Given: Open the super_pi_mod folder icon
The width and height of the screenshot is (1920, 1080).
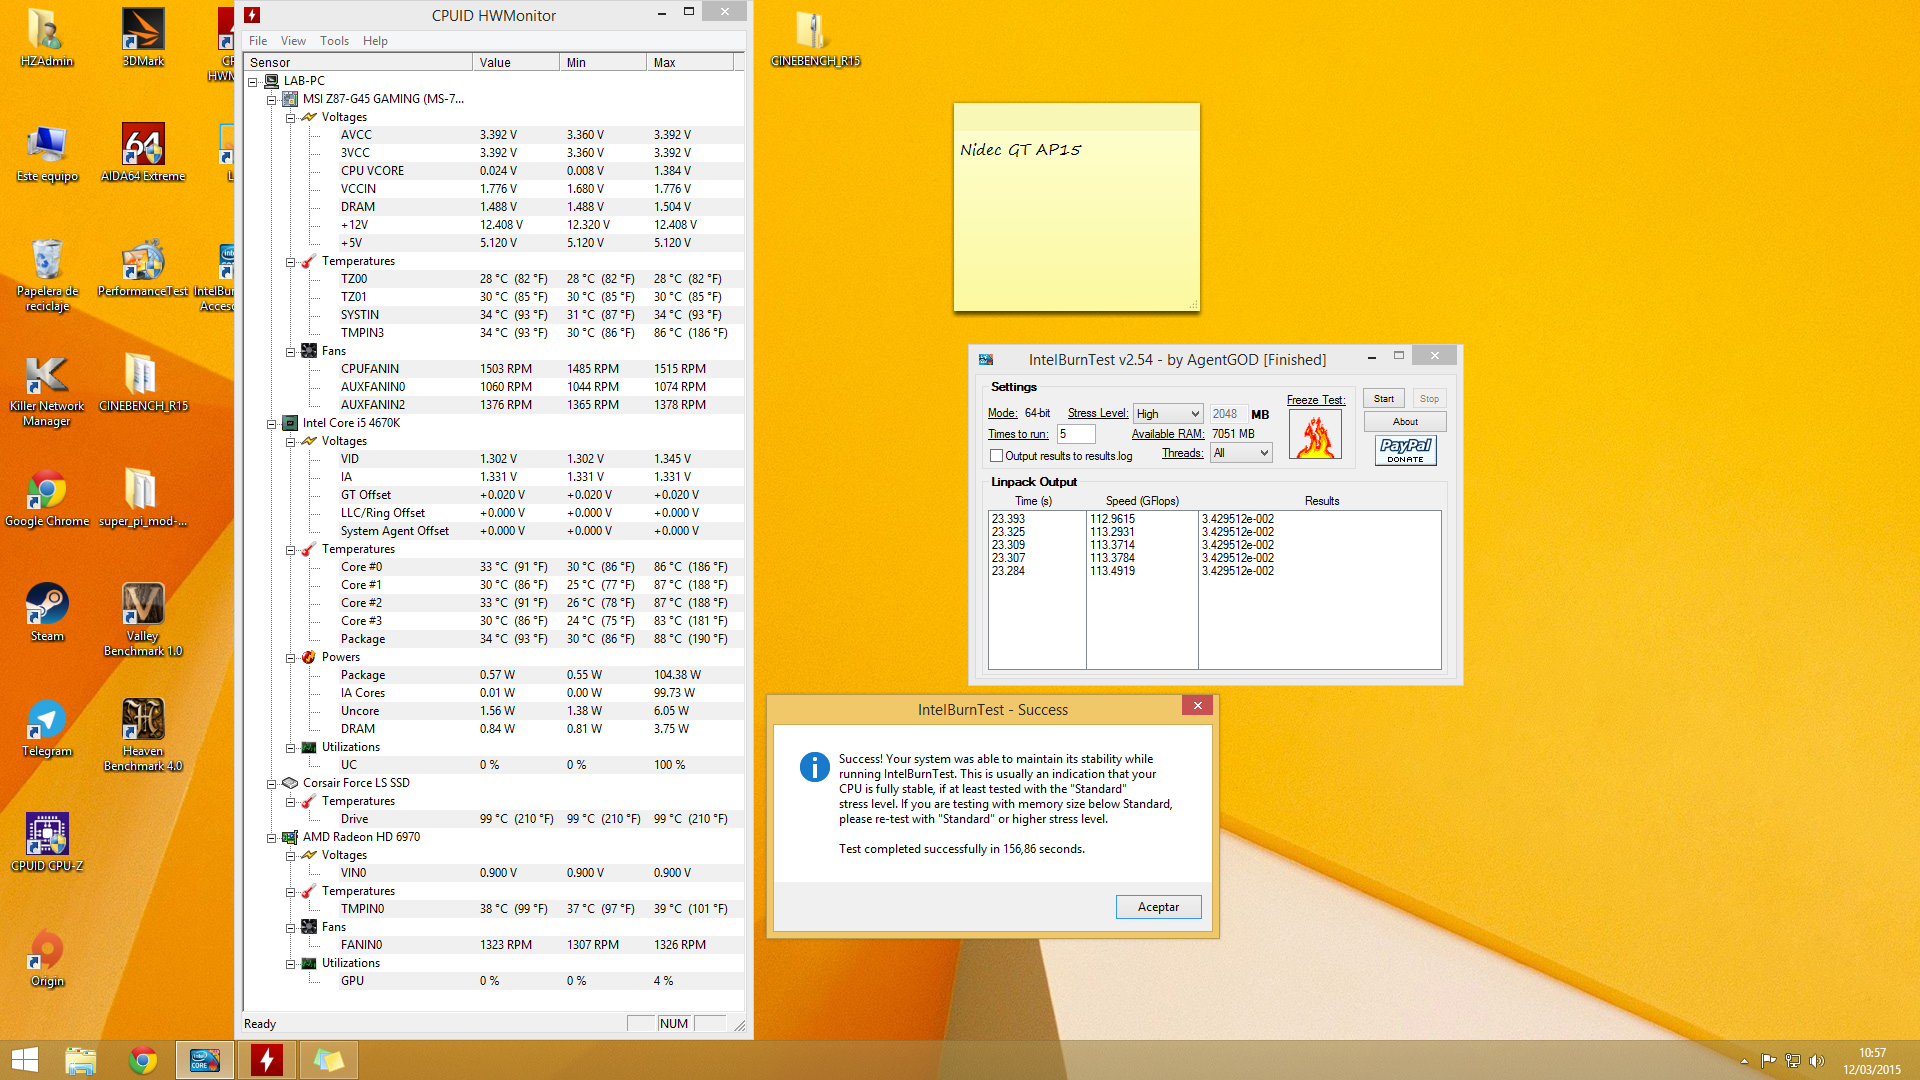Looking at the screenshot, I should [143, 498].
